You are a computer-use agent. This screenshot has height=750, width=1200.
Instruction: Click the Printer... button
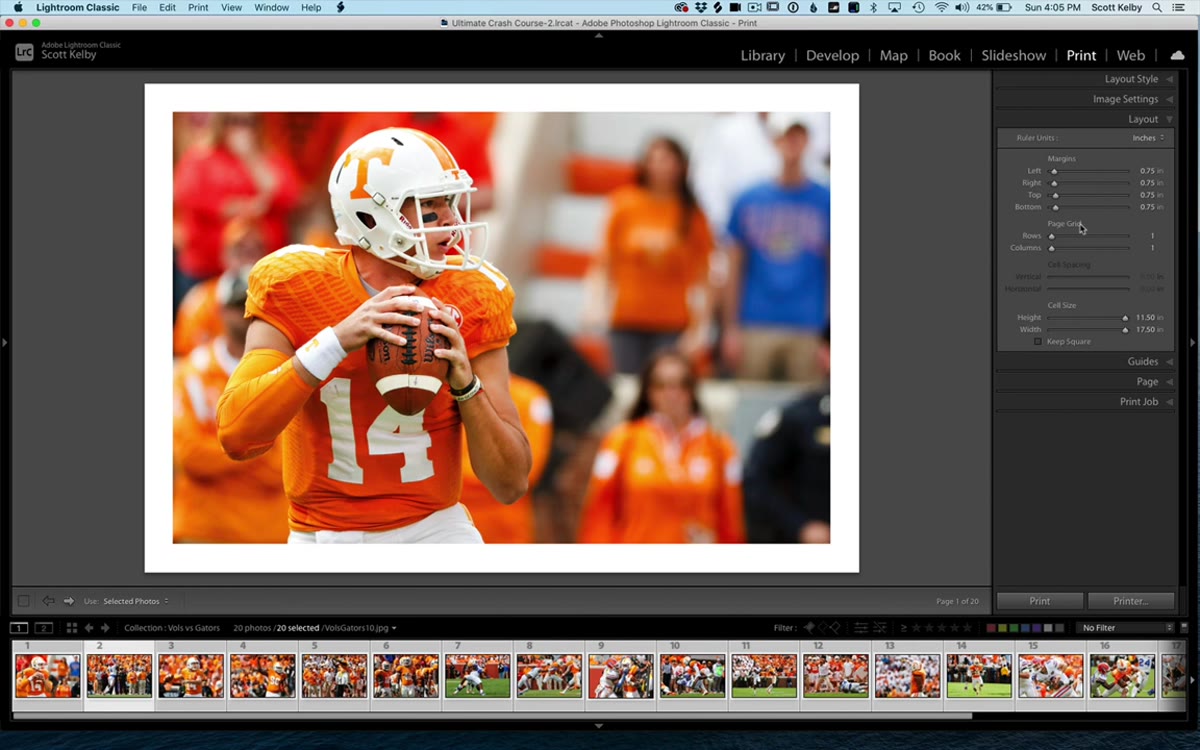pyautogui.click(x=1131, y=601)
